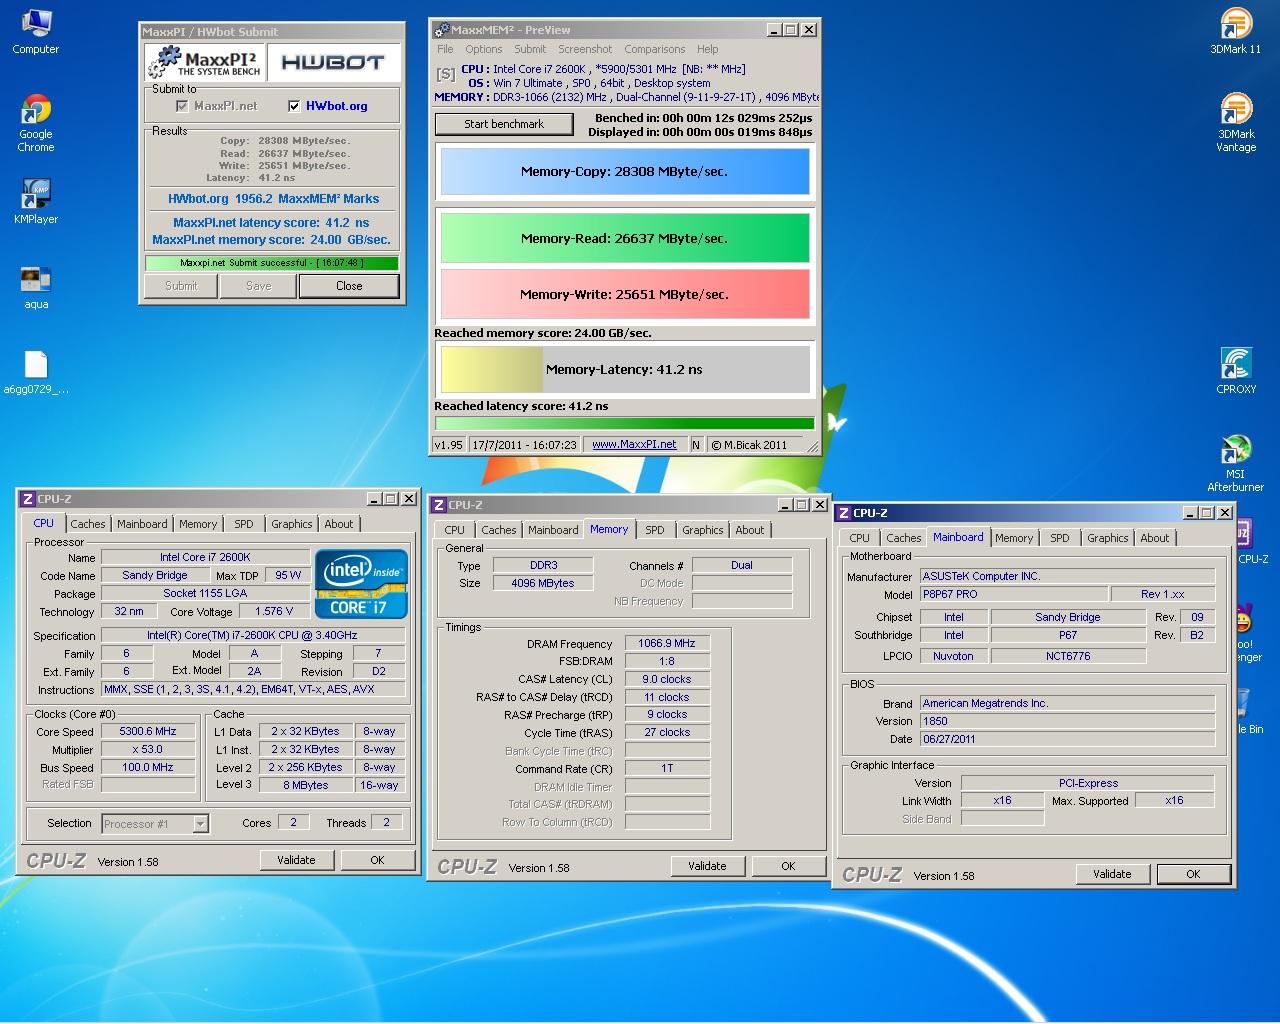Select the a6gg0729 file on the desktop
Image resolution: width=1280 pixels, height=1024 pixels.
point(36,372)
